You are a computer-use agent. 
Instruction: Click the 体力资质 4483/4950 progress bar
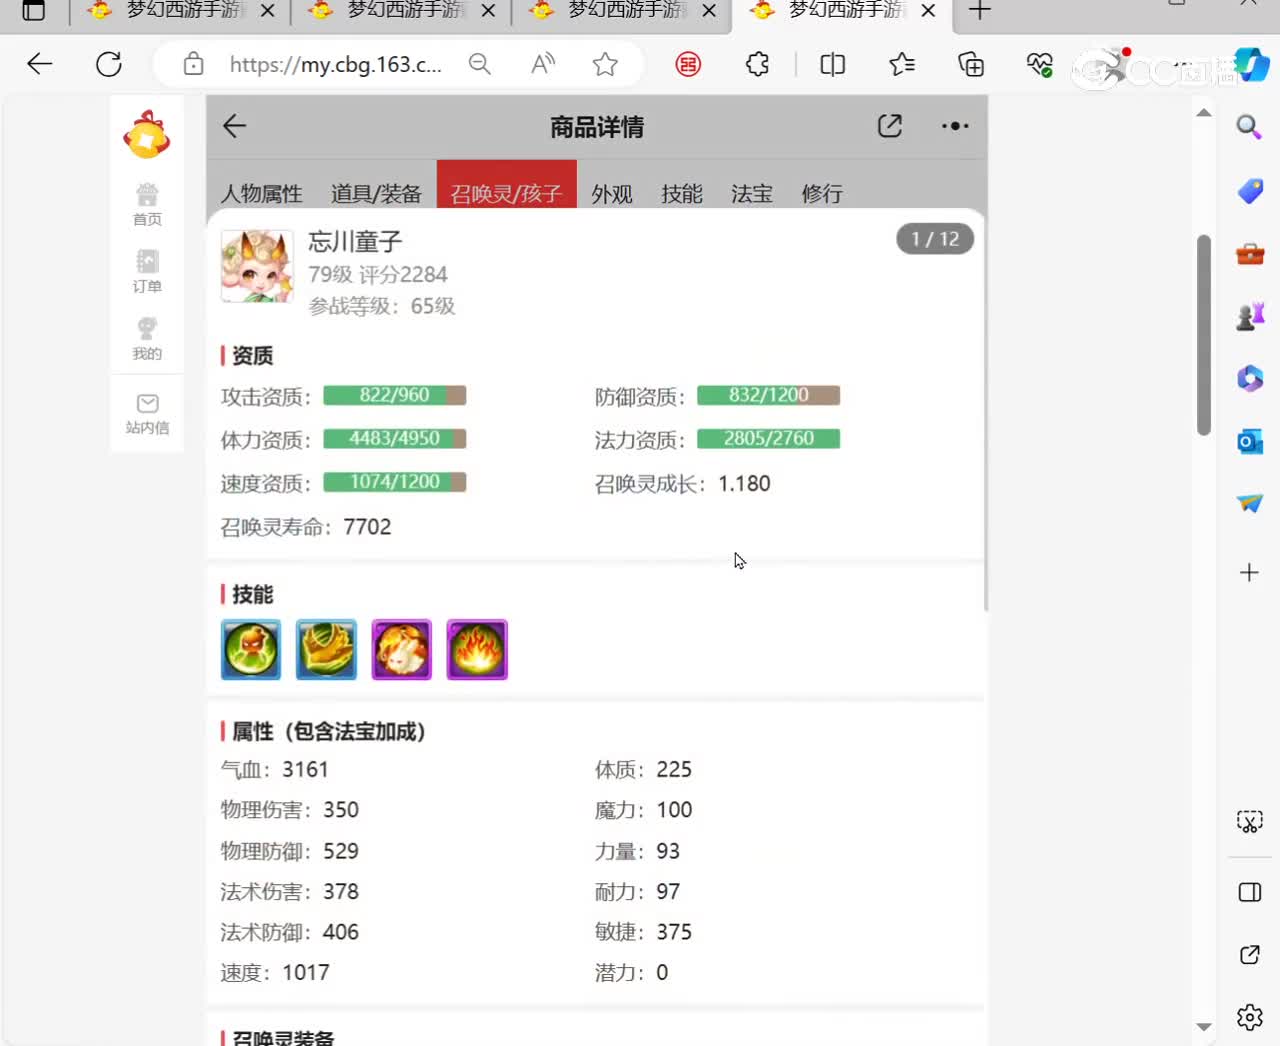click(395, 439)
